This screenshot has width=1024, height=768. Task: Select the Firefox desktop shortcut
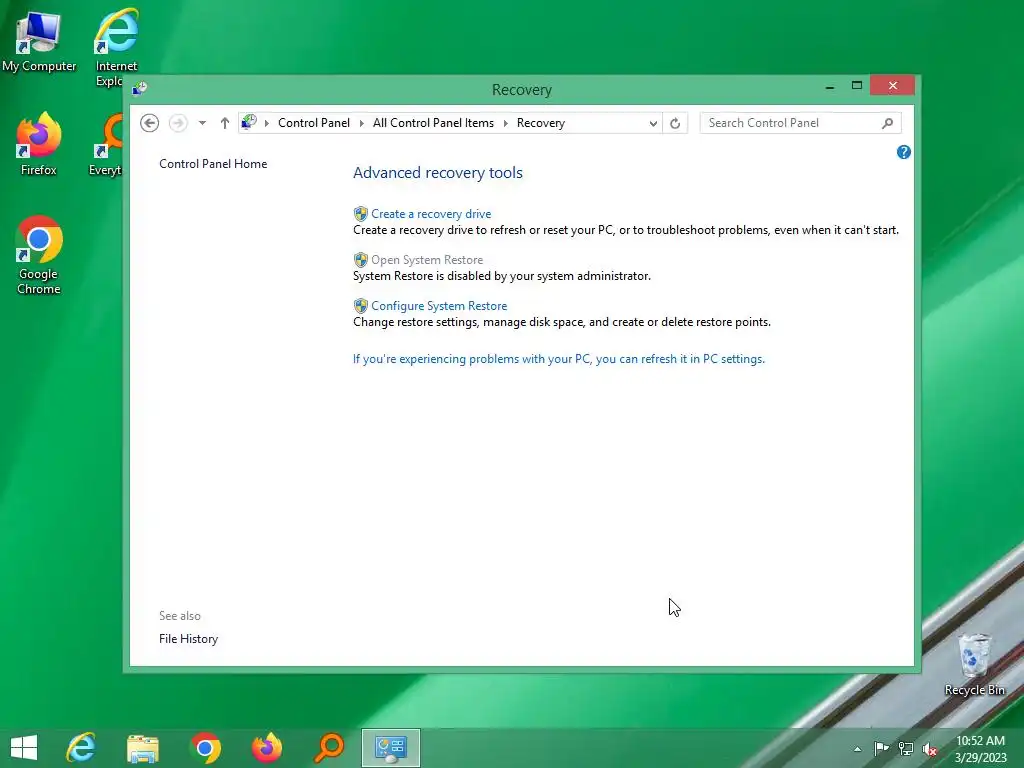(x=39, y=144)
